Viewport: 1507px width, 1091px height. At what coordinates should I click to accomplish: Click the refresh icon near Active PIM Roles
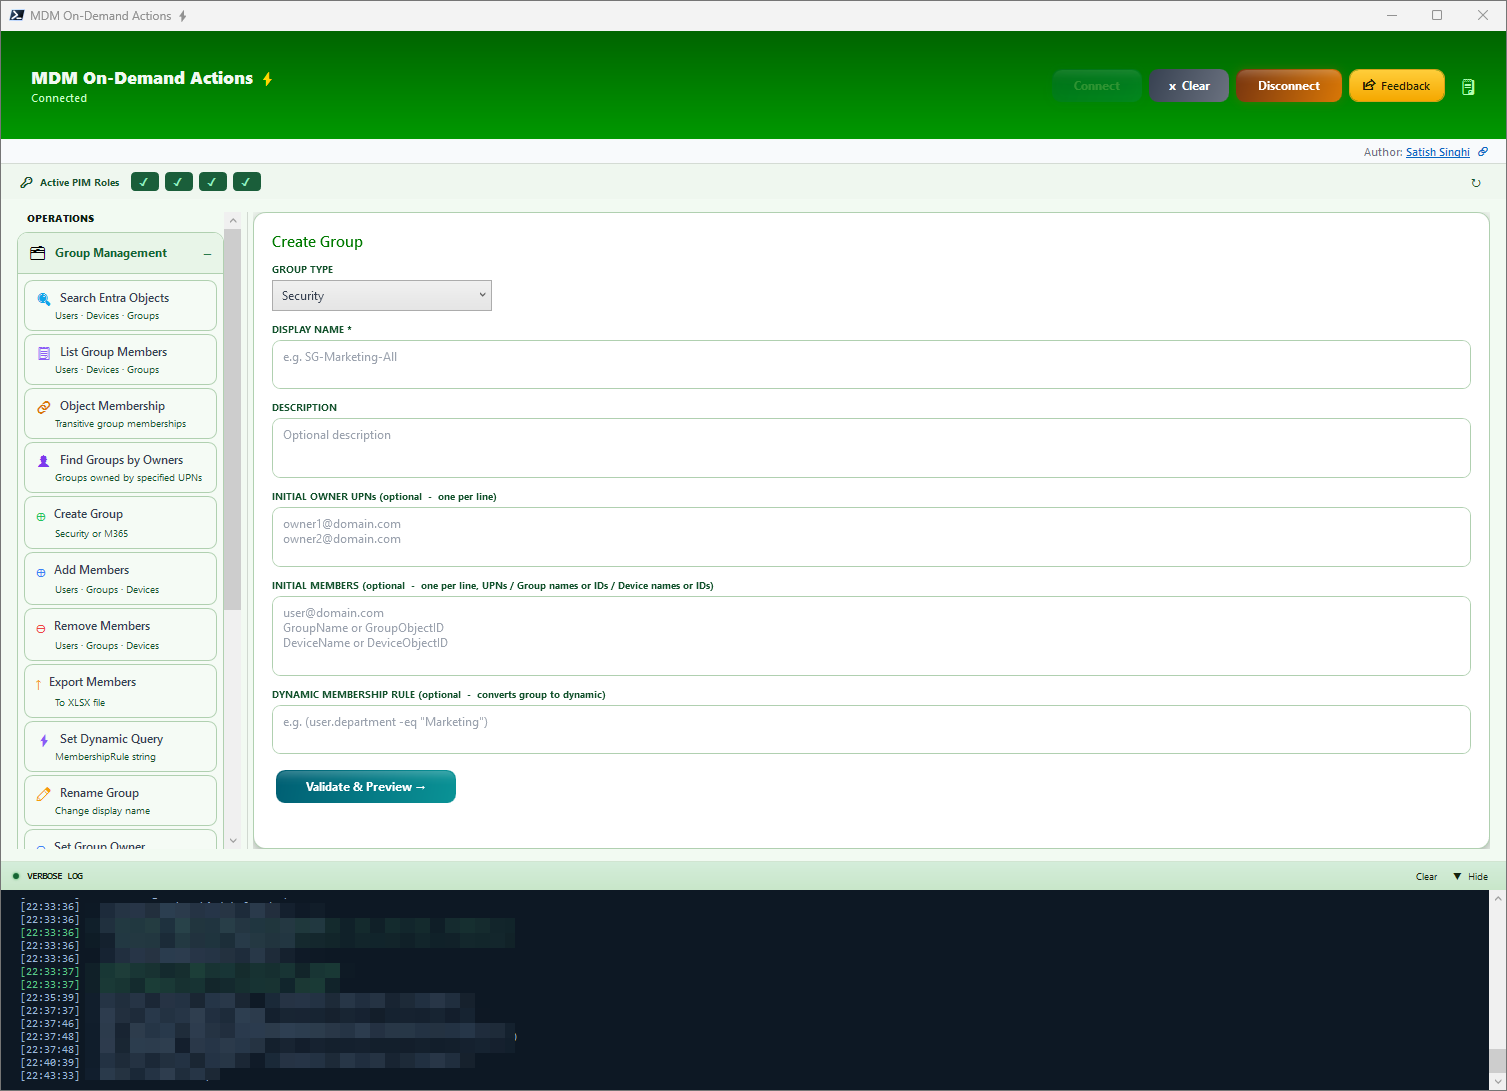[x=1476, y=182]
